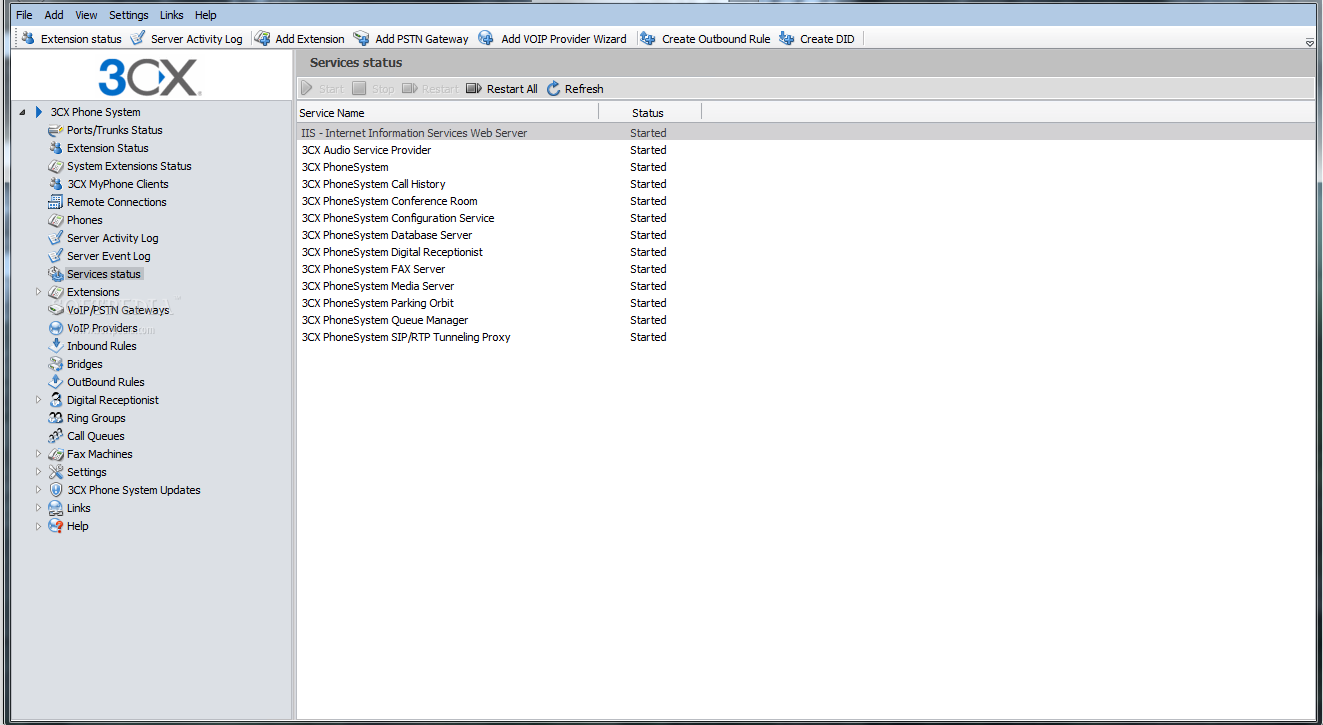Click the Settings wrench icon in tree

point(56,472)
